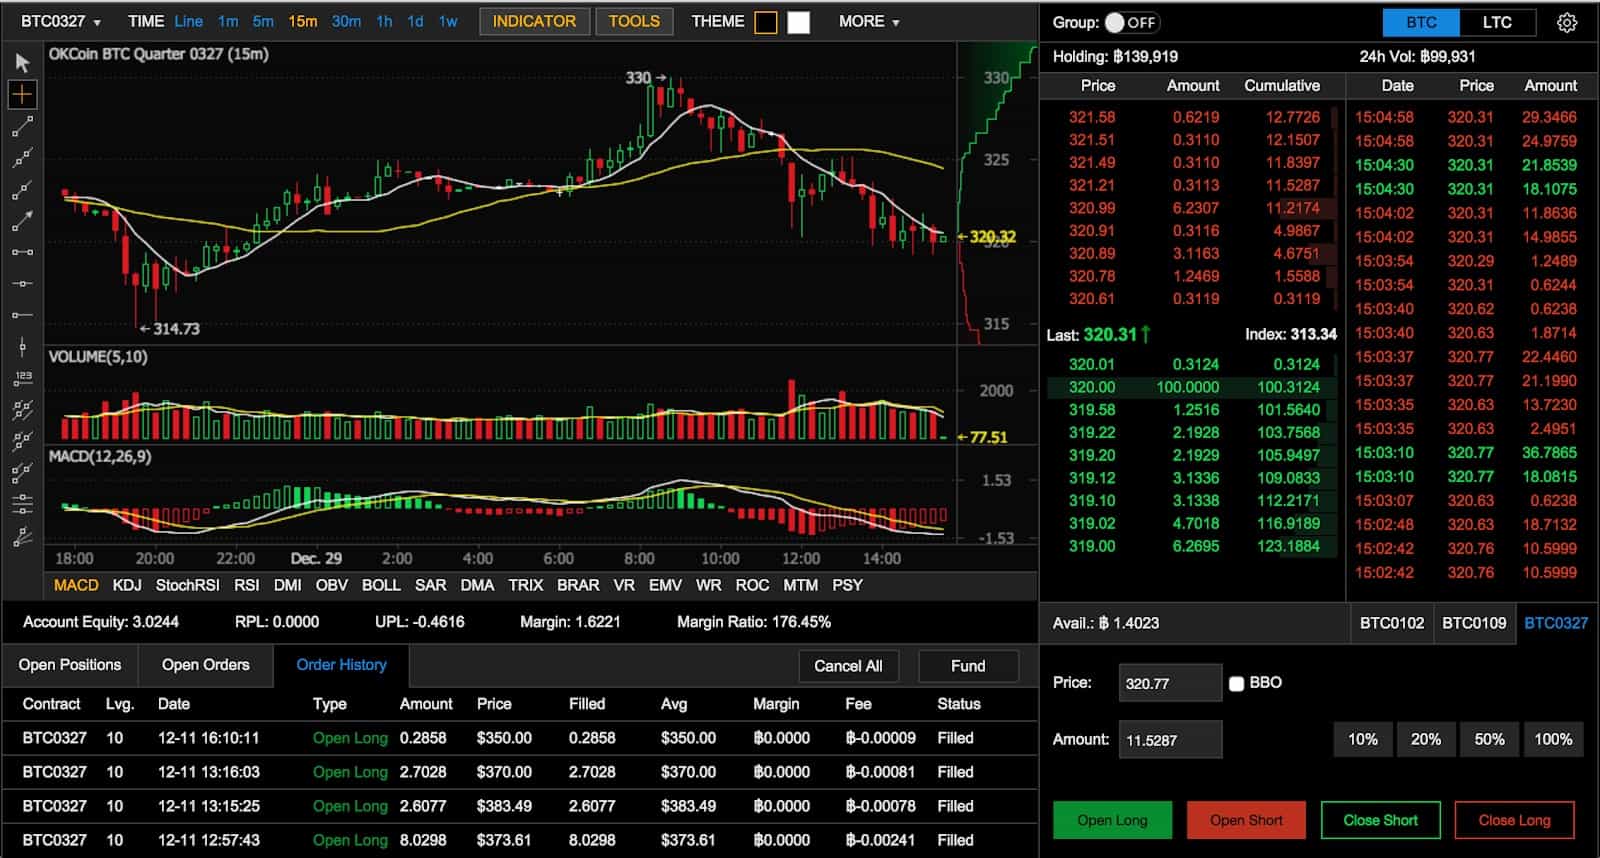1600x858 pixels.
Task: Set chart interval to 1w
Action: [x=448, y=21]
